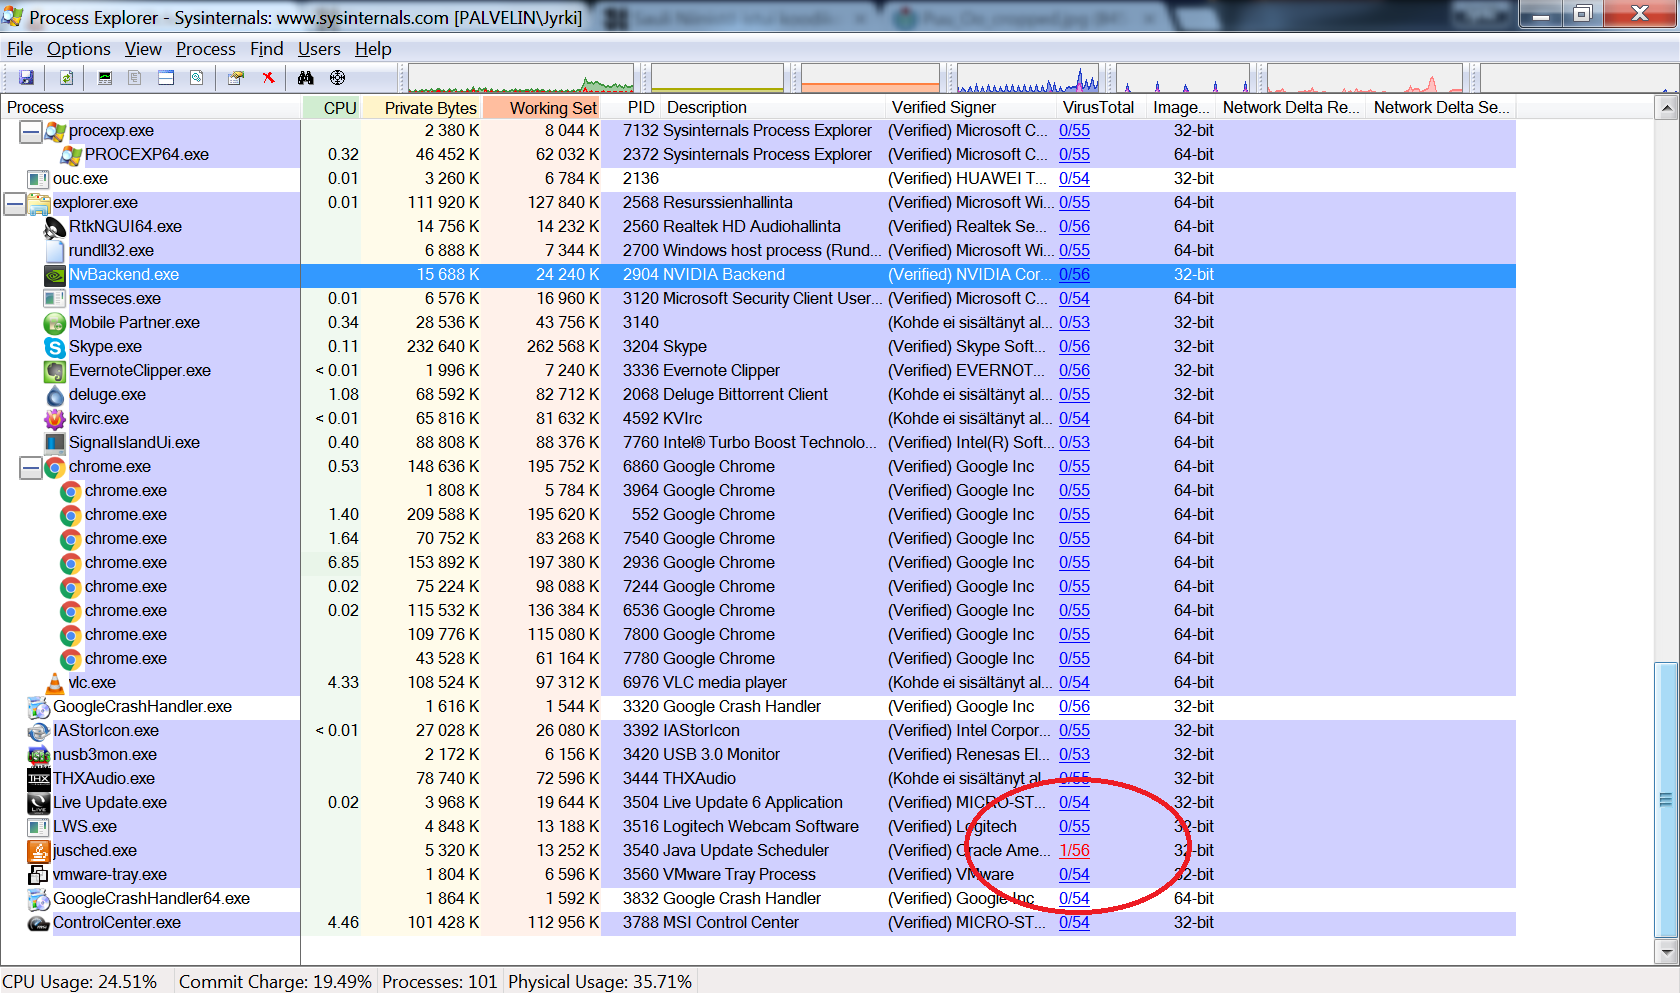The width and height of the screenshot is (1680, 994).
Task: Toggle the Show Lower Pane icon
Action: point(166,78)
